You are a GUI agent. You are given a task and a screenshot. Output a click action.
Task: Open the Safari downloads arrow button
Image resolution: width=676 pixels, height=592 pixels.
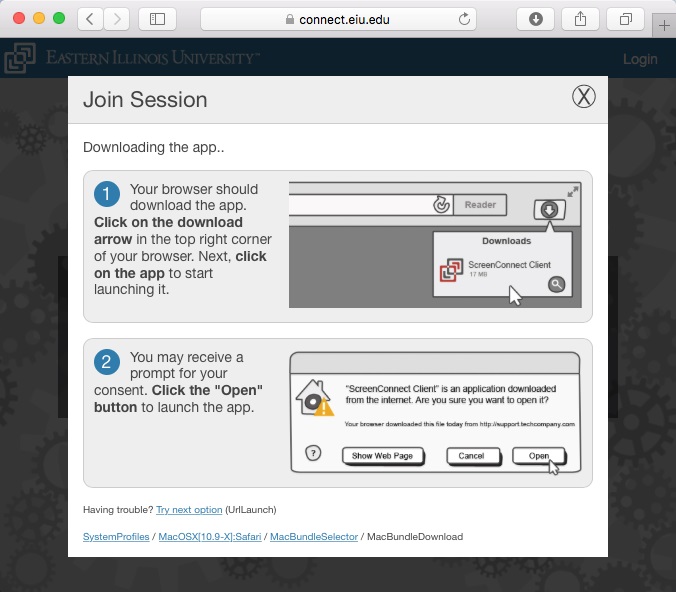point(536,19)
